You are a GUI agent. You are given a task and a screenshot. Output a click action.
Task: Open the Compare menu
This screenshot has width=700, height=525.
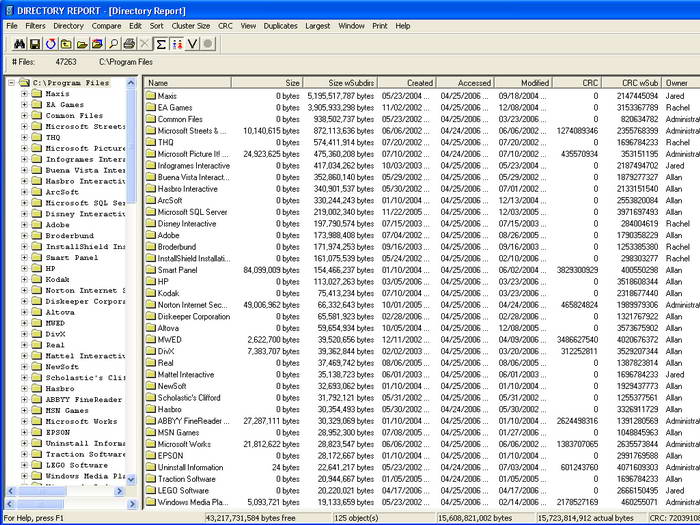(x=106, y=26)
